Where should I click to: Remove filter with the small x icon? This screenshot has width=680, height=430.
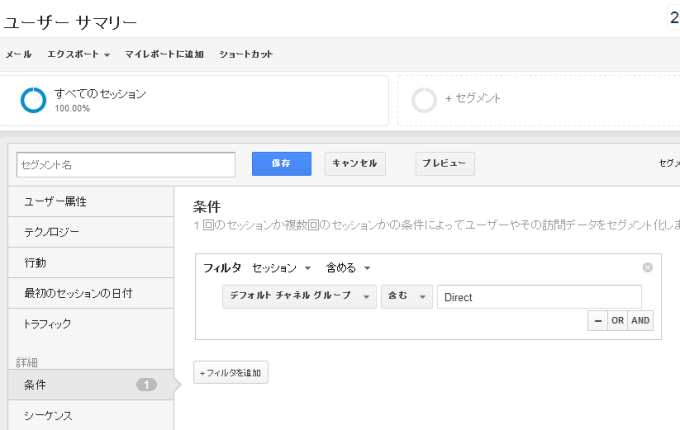click(x=648, y=267)
